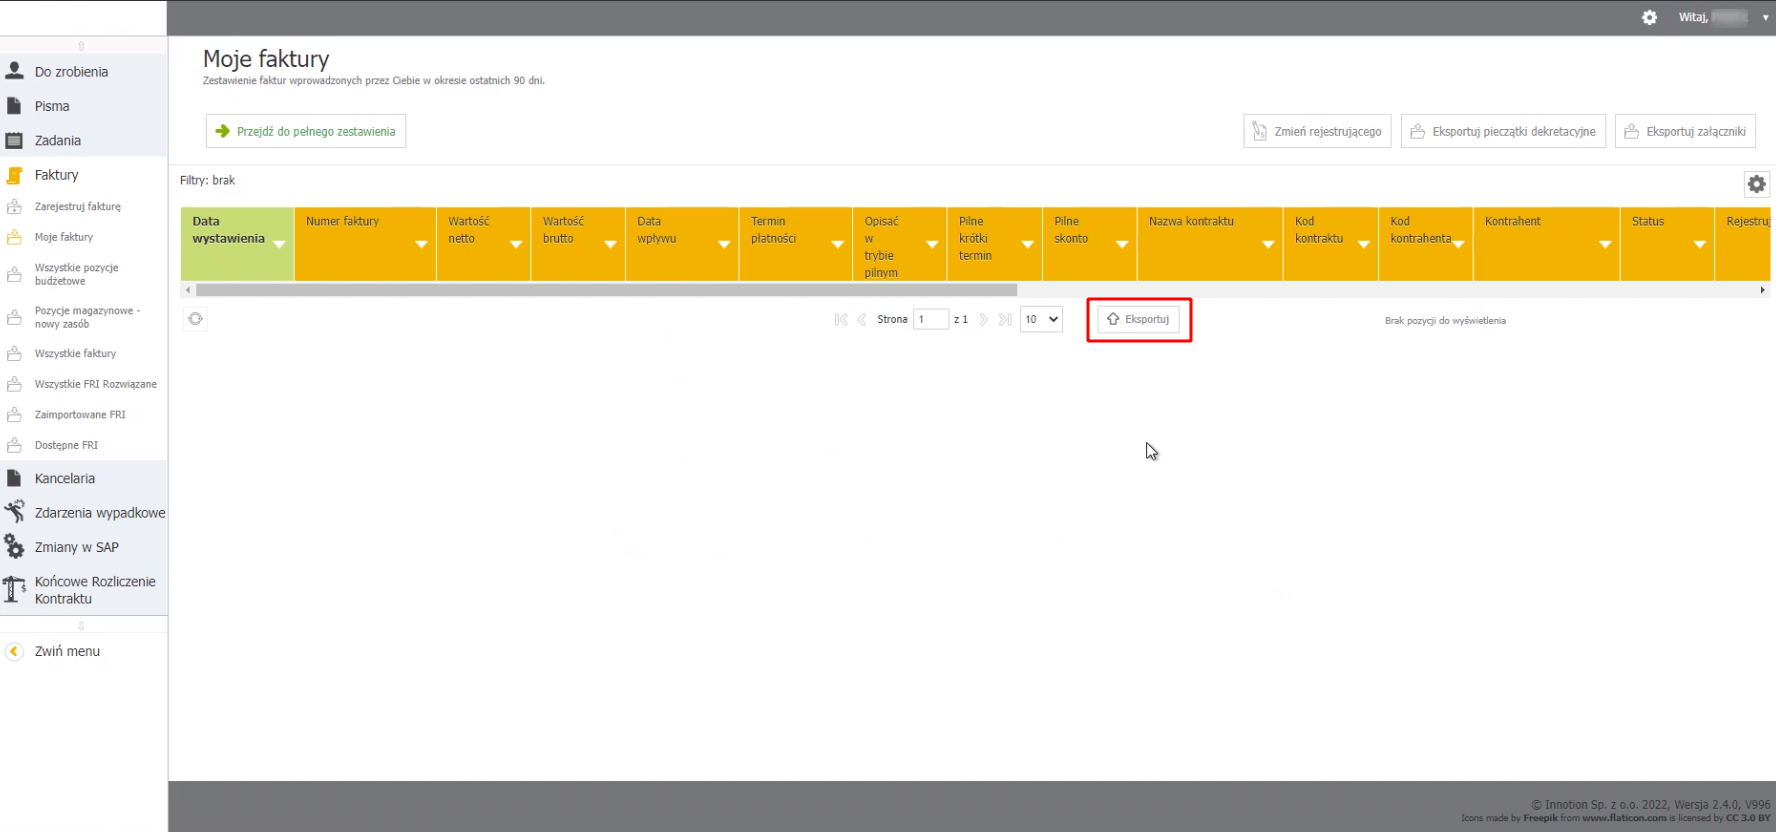This screenshot has width=1776, height=832.
Task: Open the Nazwa kontraktu column dropdown
Action: pyautogui.click(x=1268, y=244)
